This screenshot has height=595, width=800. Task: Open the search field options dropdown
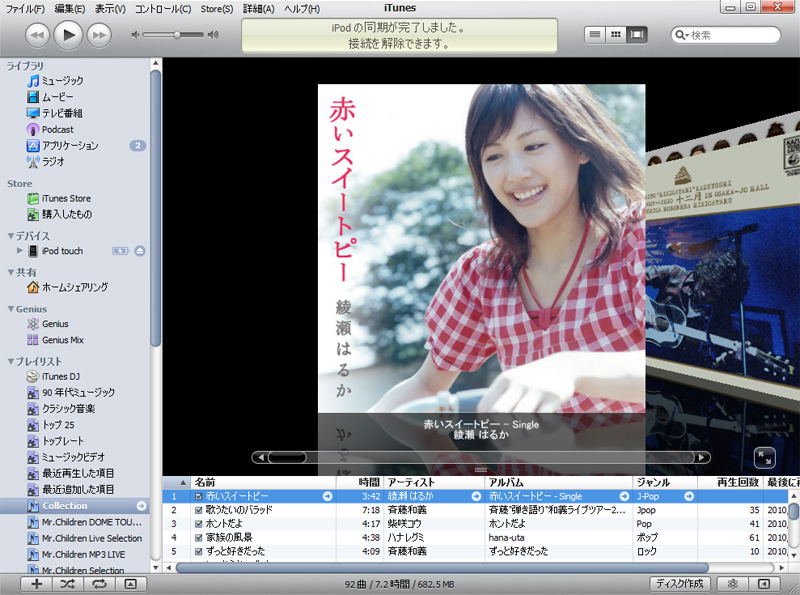[x=682, y=35]
